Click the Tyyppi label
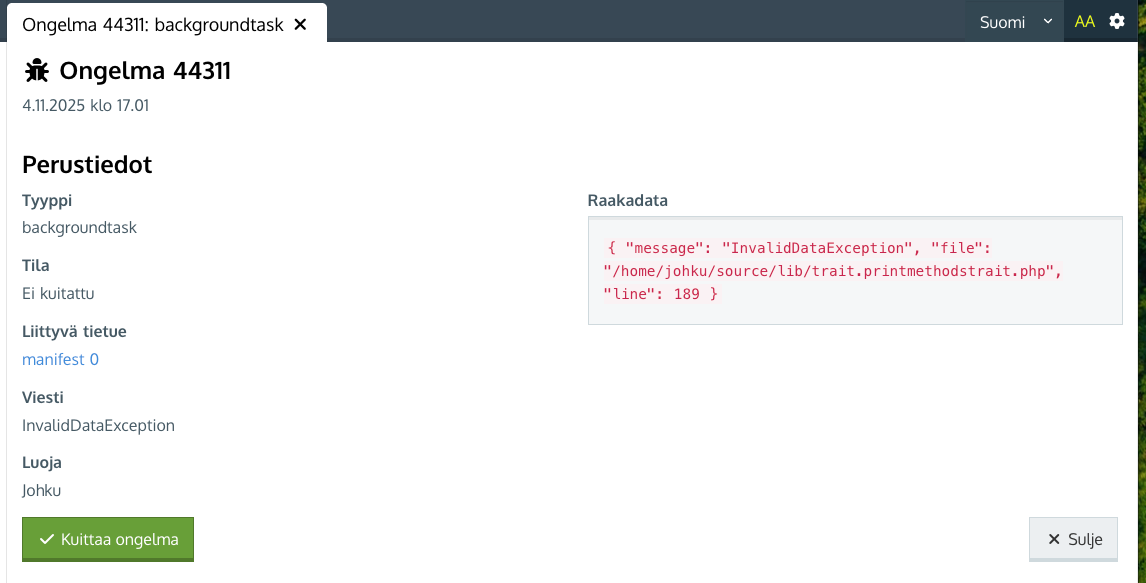Image resolution: width=1146 pixels, height=583 pixels. coord(47,200)
